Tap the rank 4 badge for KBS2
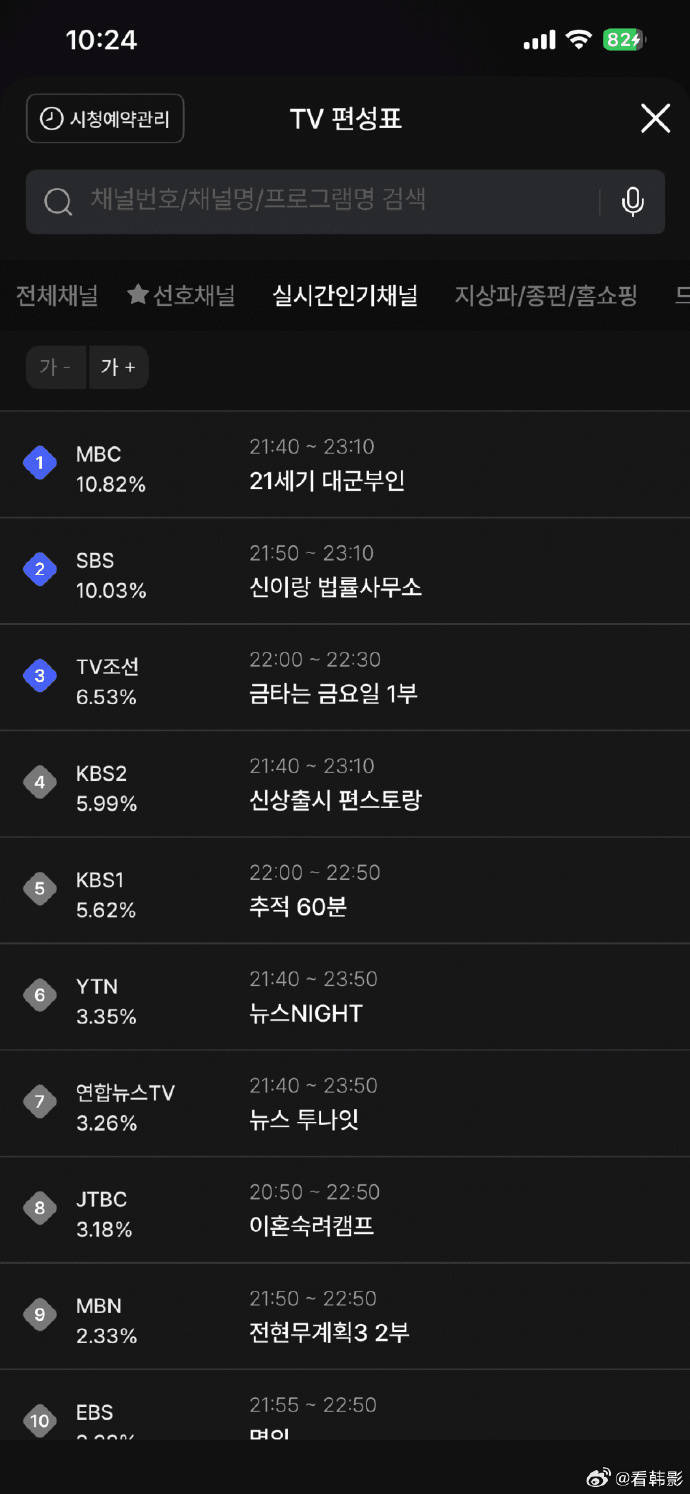Image resolution: width=690 pixels, height=1494 pixels. 40,782
